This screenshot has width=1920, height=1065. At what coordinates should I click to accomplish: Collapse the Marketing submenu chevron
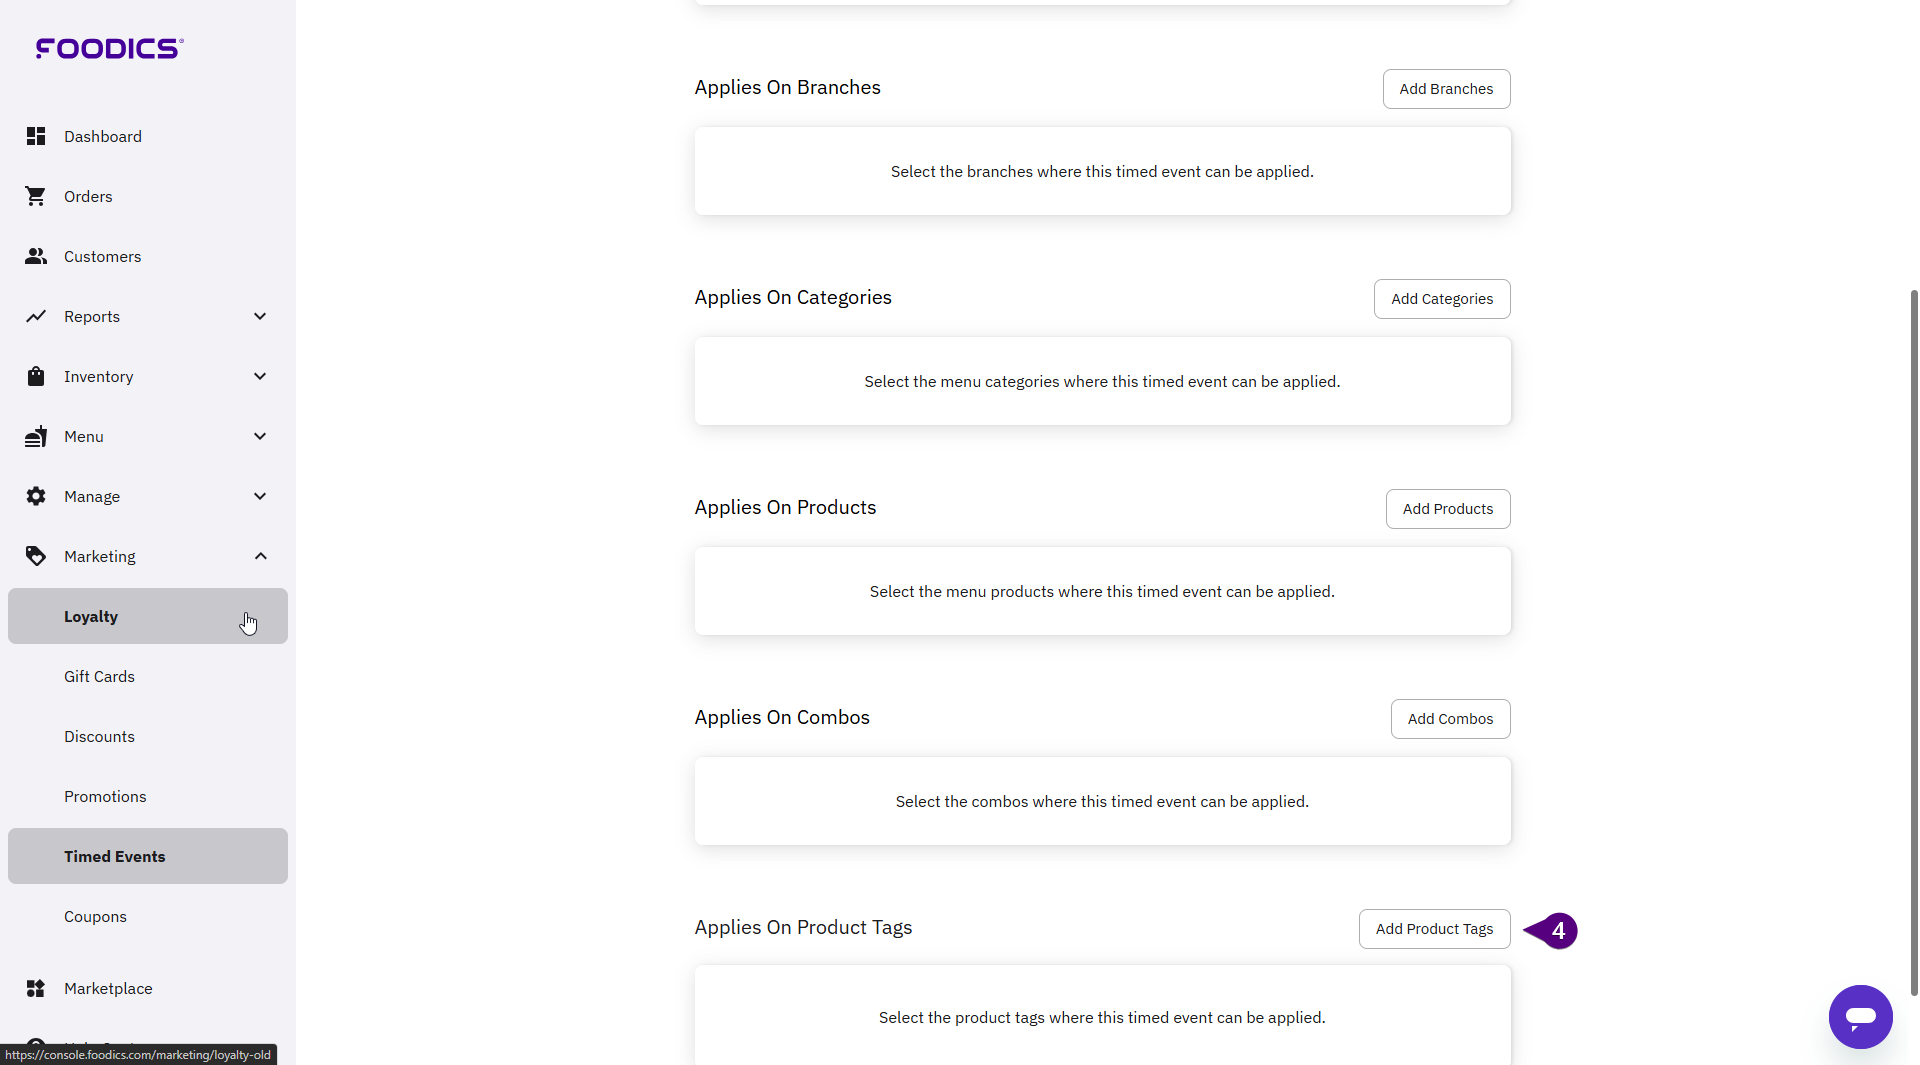[x=260, y=556]
